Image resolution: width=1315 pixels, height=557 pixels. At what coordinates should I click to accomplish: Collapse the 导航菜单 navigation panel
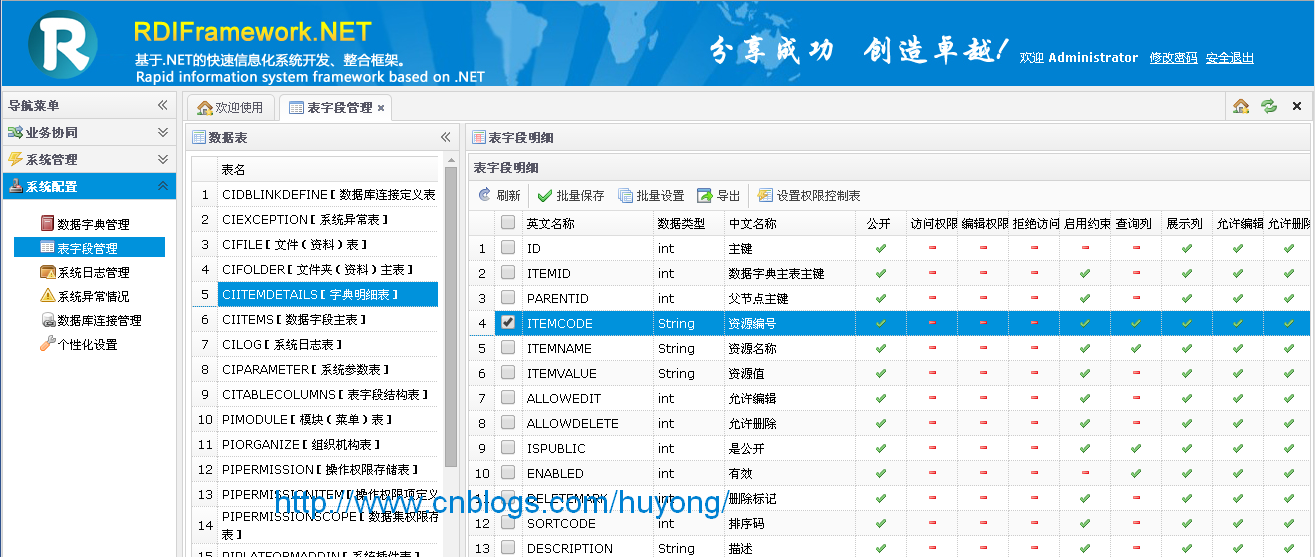[162, 105]
